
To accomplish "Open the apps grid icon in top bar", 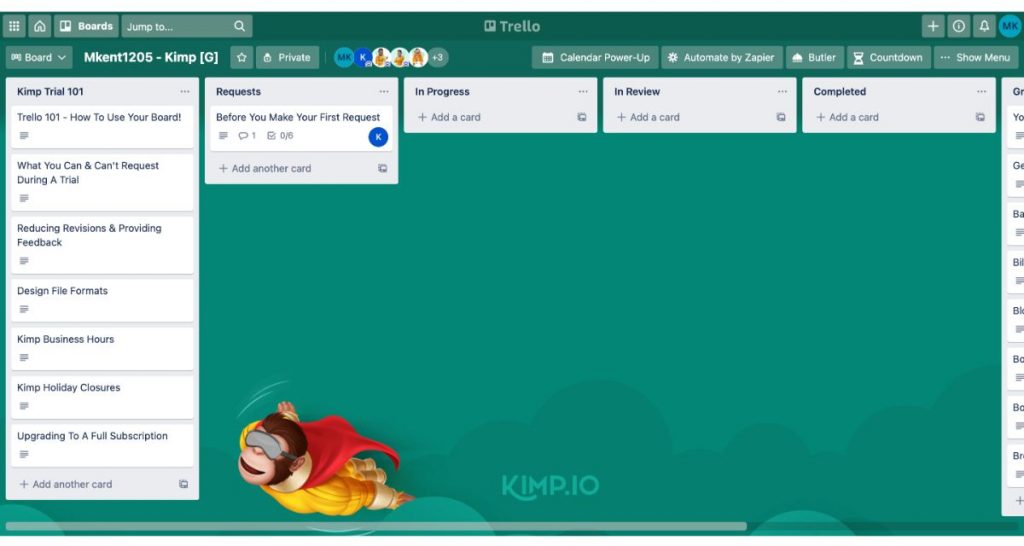I will [x=14, y=26].
